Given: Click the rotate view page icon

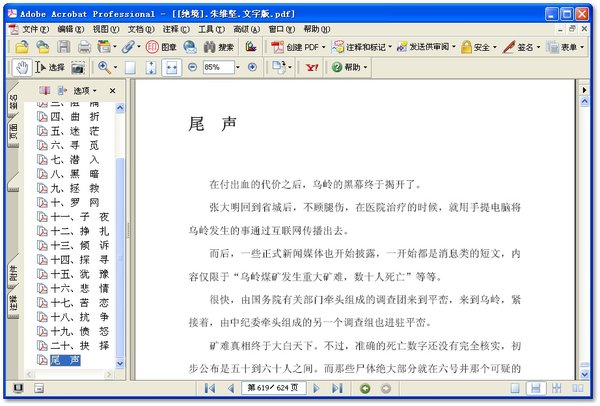Looking at the screenshot, I should pyautogui.click(x=279, y=67).
